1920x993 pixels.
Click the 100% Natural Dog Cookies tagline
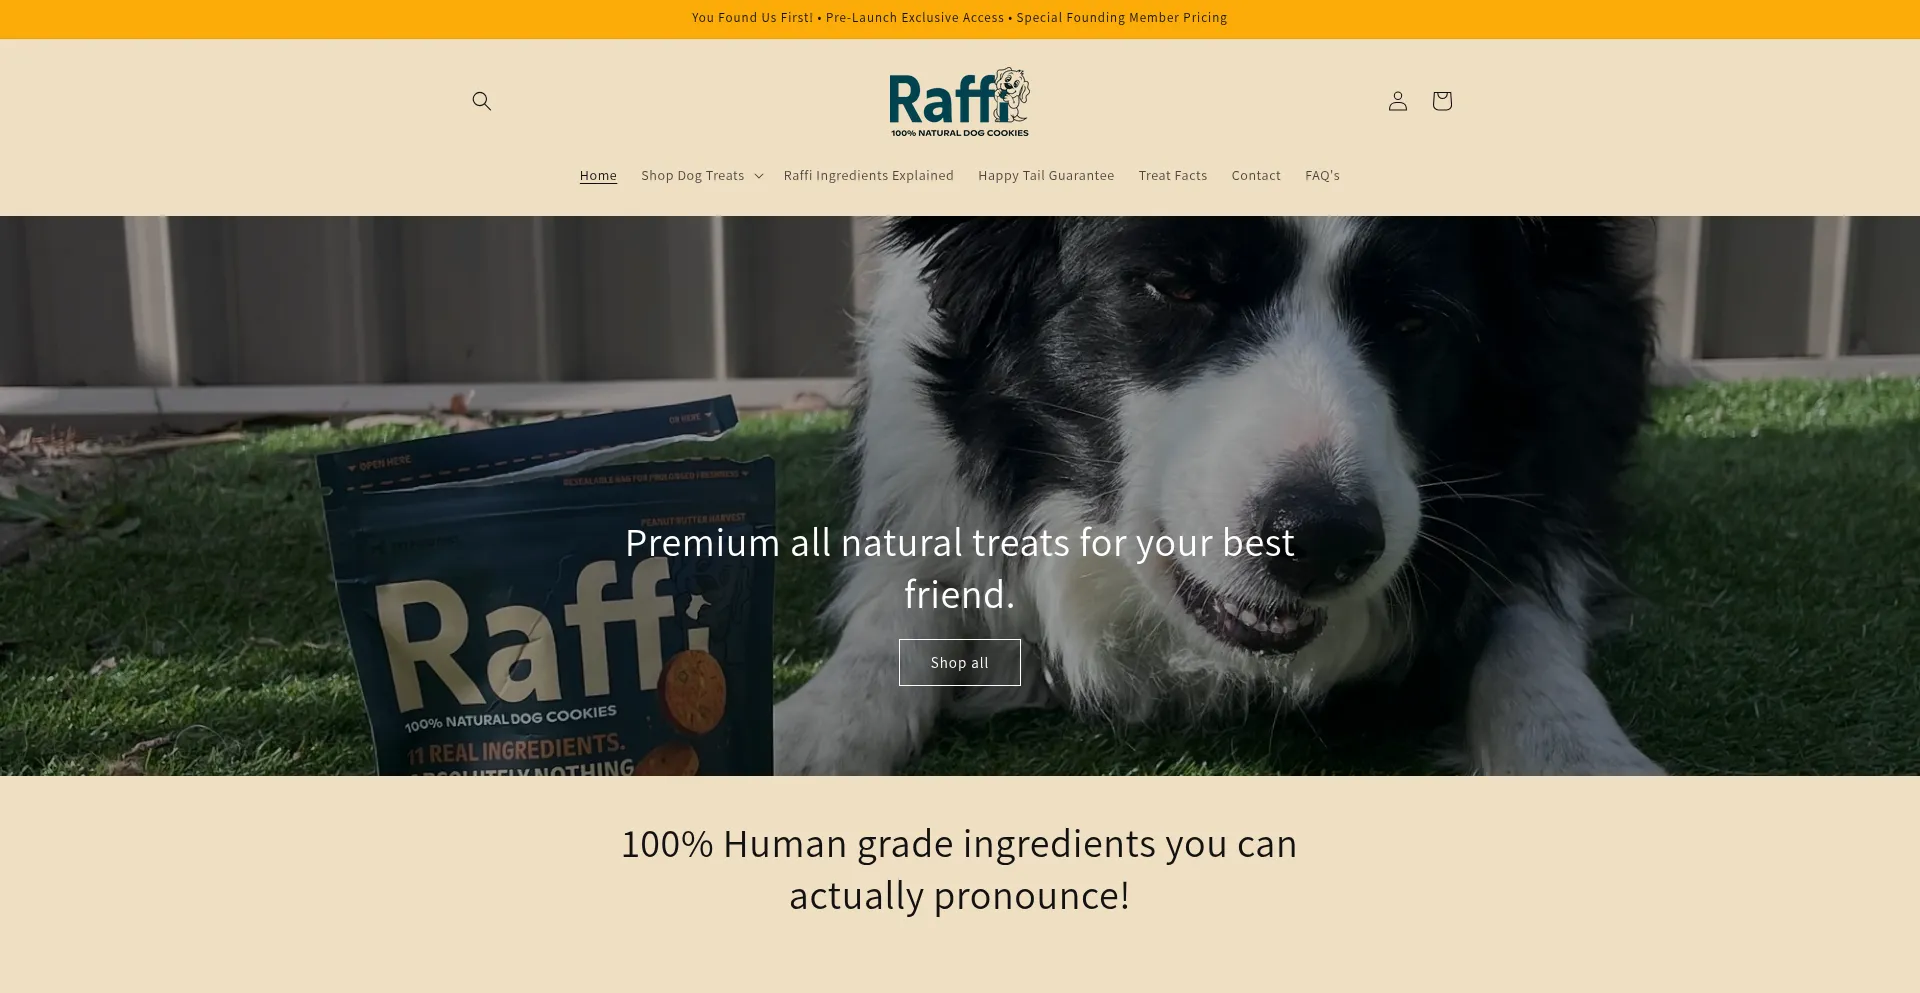point(959,133)
